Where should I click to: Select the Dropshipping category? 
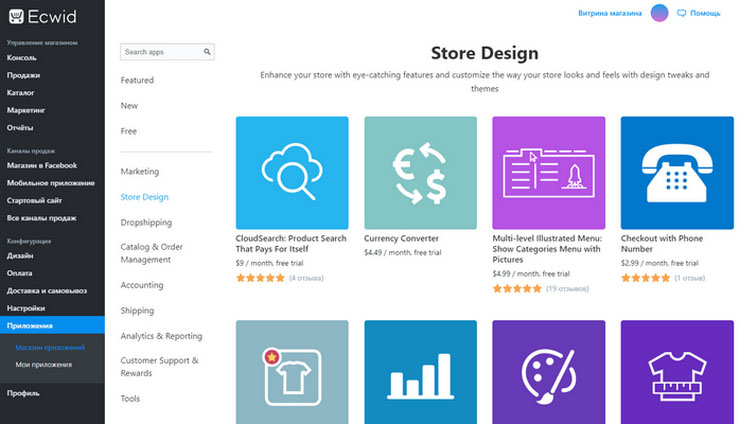[x=146, y=223]
